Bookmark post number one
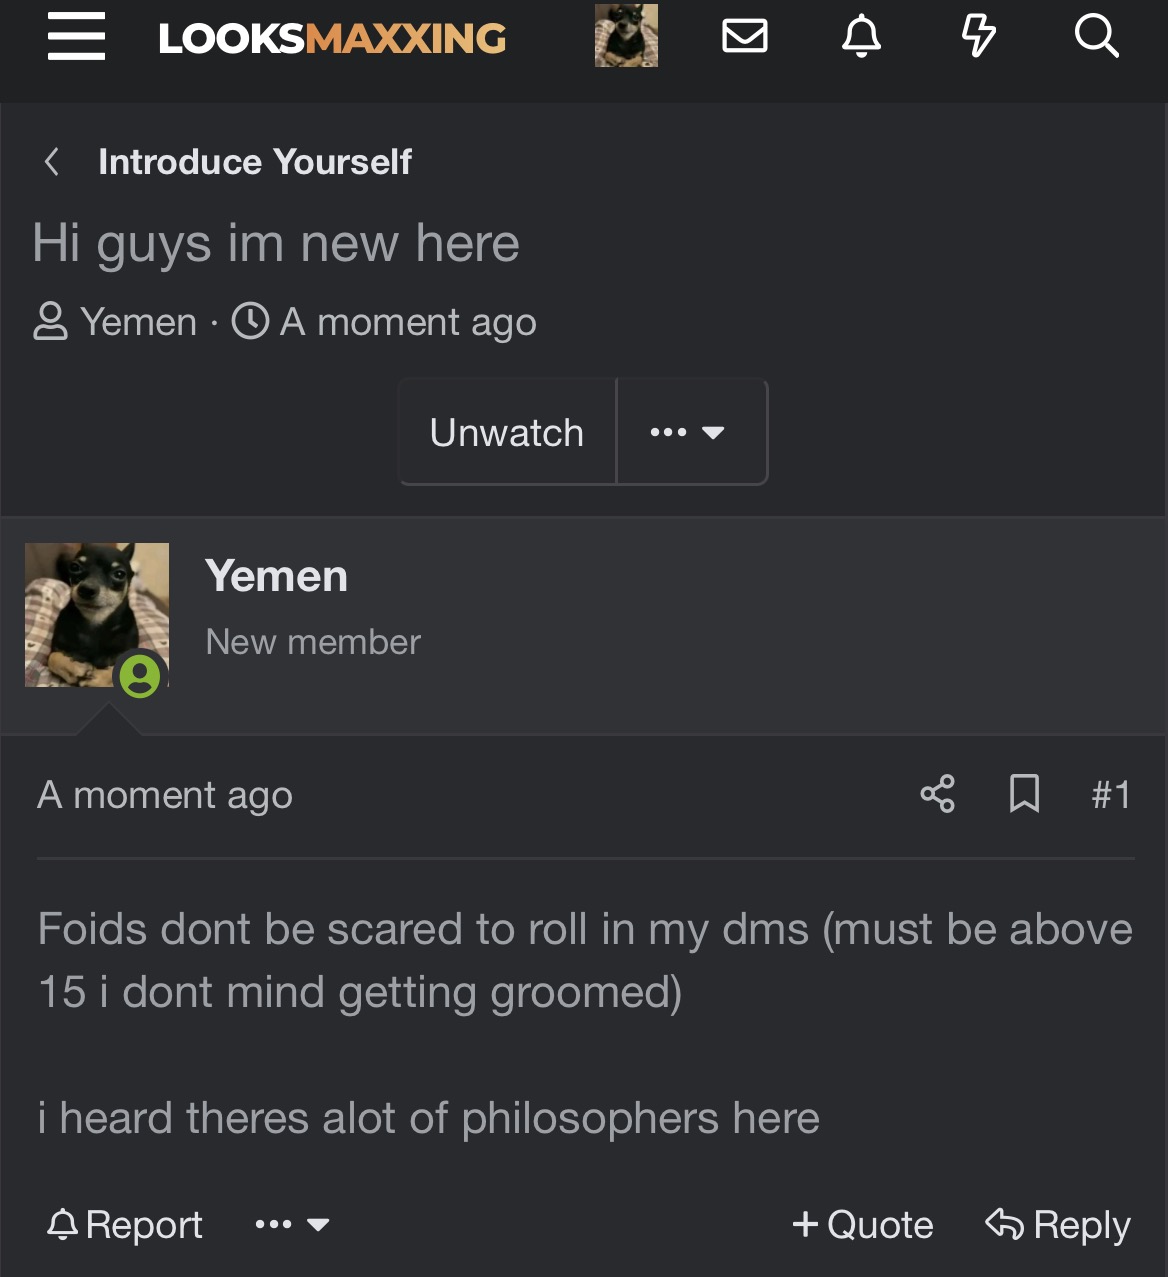 pos(1024,794)
